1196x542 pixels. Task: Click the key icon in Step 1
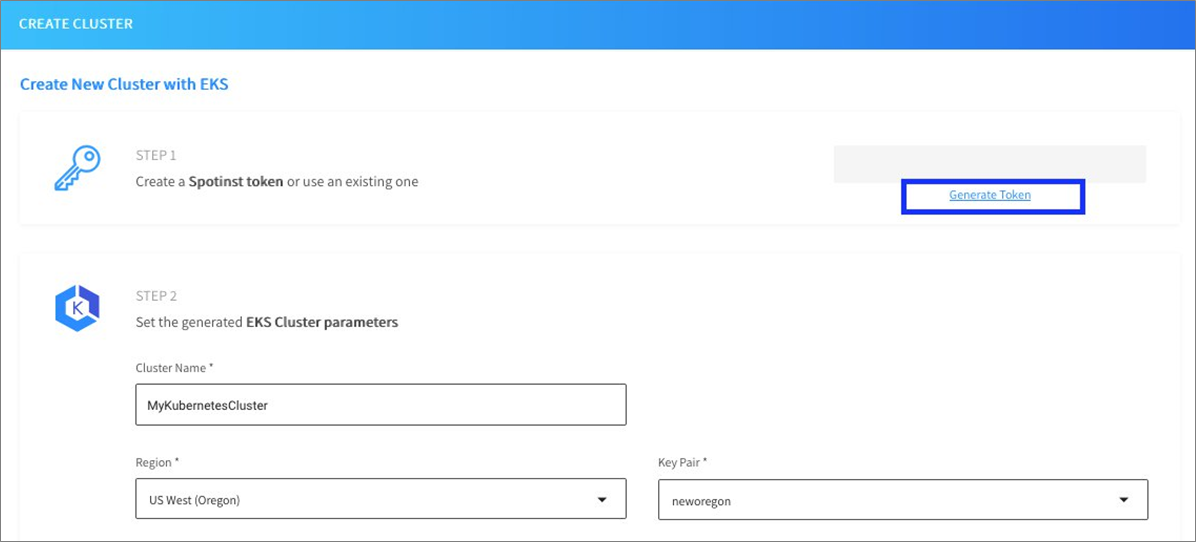[x=77, y=169]
